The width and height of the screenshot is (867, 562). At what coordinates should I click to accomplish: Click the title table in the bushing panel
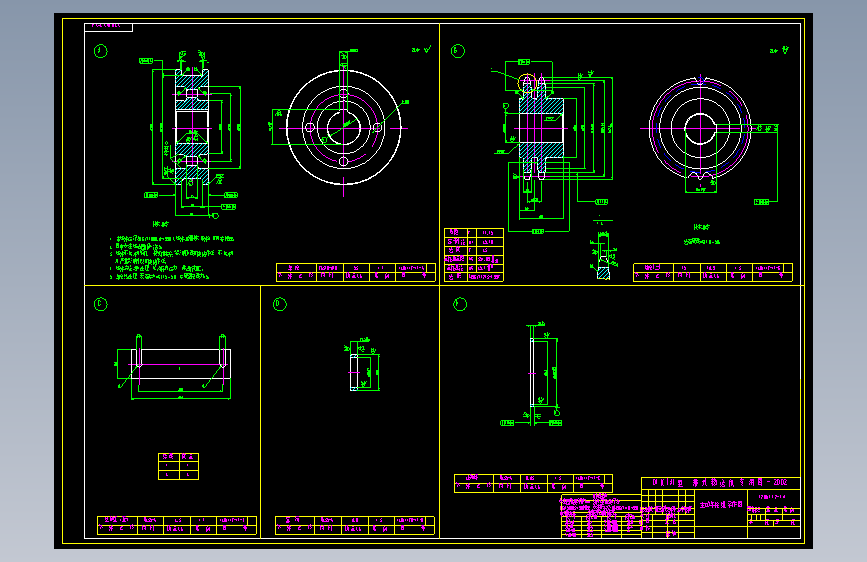point(354,525)
